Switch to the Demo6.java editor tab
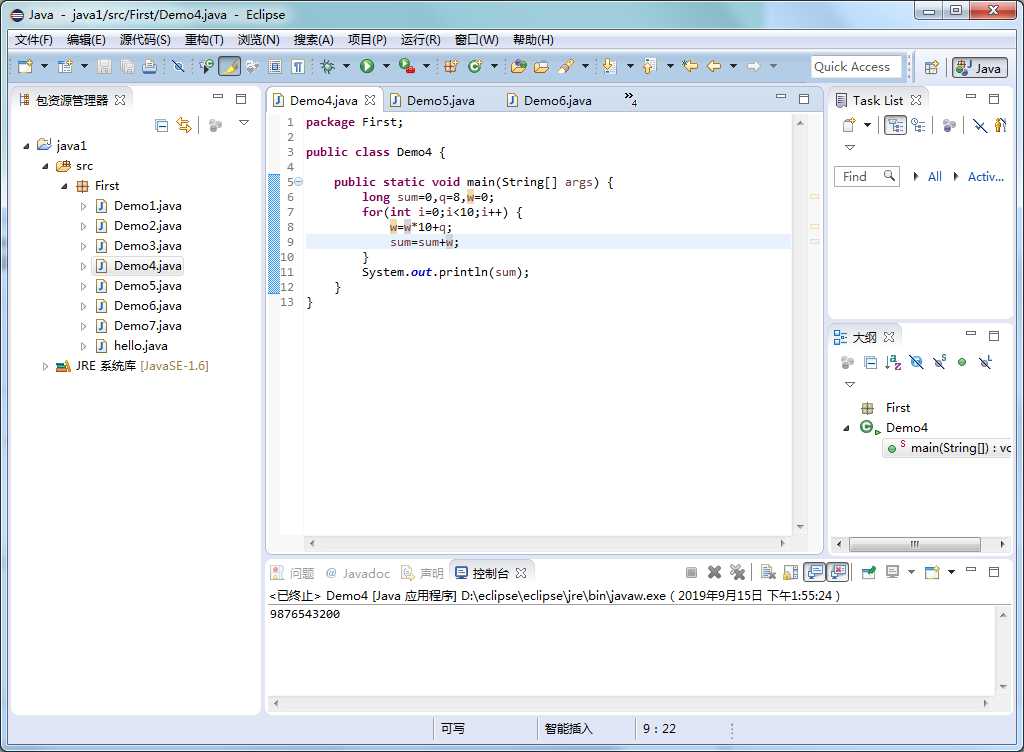 (x=557, y=101)
